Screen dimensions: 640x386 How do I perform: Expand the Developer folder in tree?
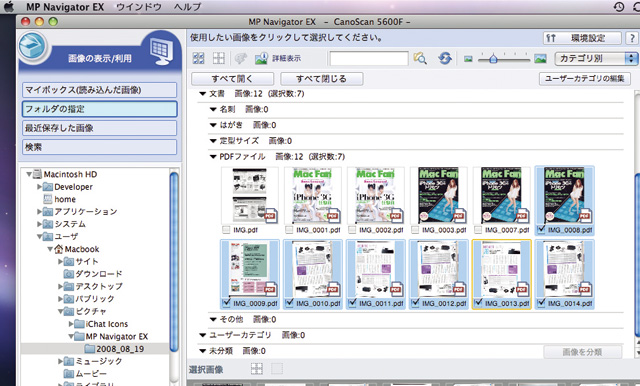coord(39,187)
